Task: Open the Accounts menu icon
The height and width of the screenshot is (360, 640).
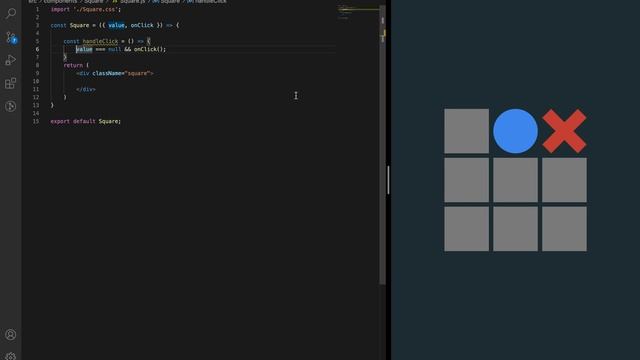Action: tap(11, 335)
